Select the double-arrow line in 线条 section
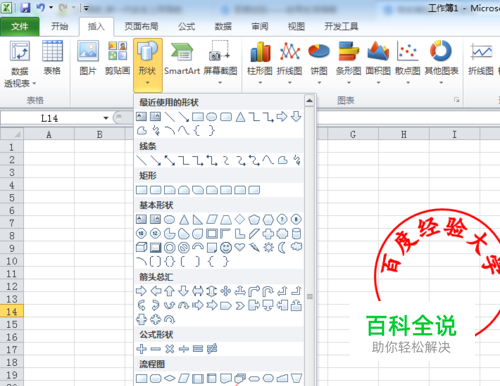 tap(170, 160)
